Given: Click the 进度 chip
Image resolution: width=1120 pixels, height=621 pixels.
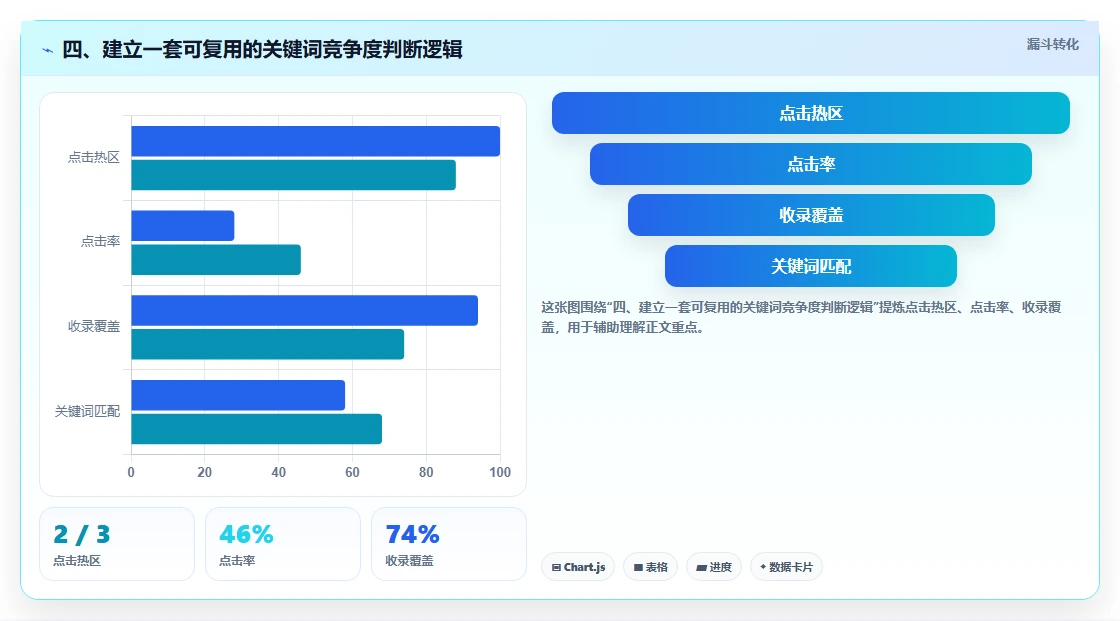Looking at the screenshot, I should (x=714, y=567).
